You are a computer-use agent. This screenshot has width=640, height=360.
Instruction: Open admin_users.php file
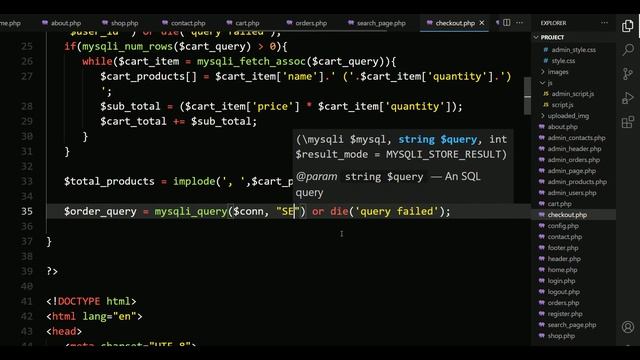tap(573, 193)
